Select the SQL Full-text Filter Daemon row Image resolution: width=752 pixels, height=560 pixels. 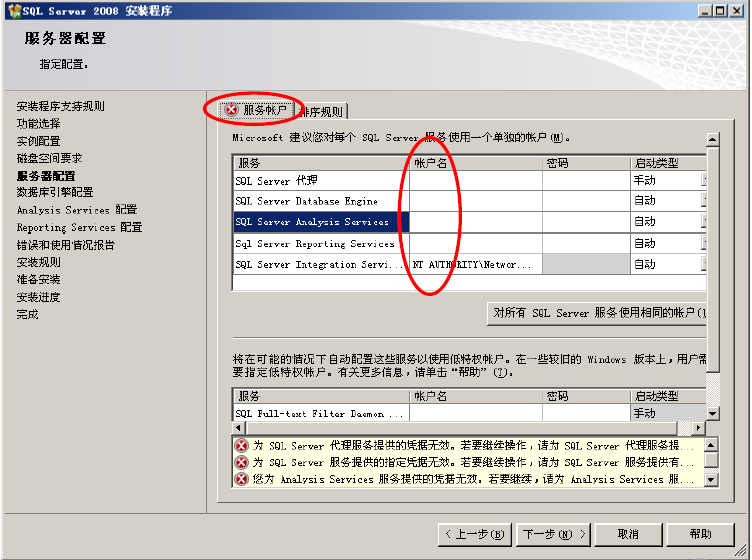[x=321, y=413]
